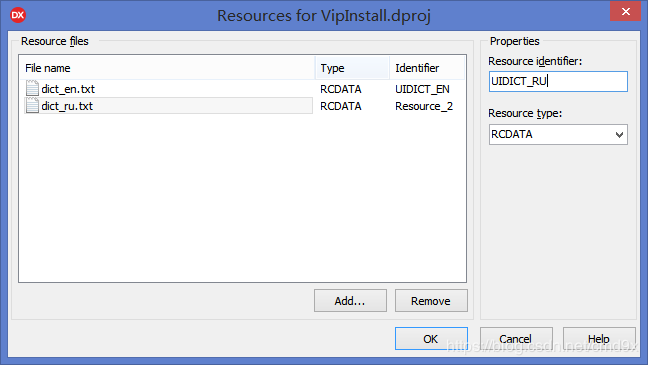Click the Resource_2 identifier cell
Screen dimensions: 648x365
pyautogui.click(x=424, y=106)
